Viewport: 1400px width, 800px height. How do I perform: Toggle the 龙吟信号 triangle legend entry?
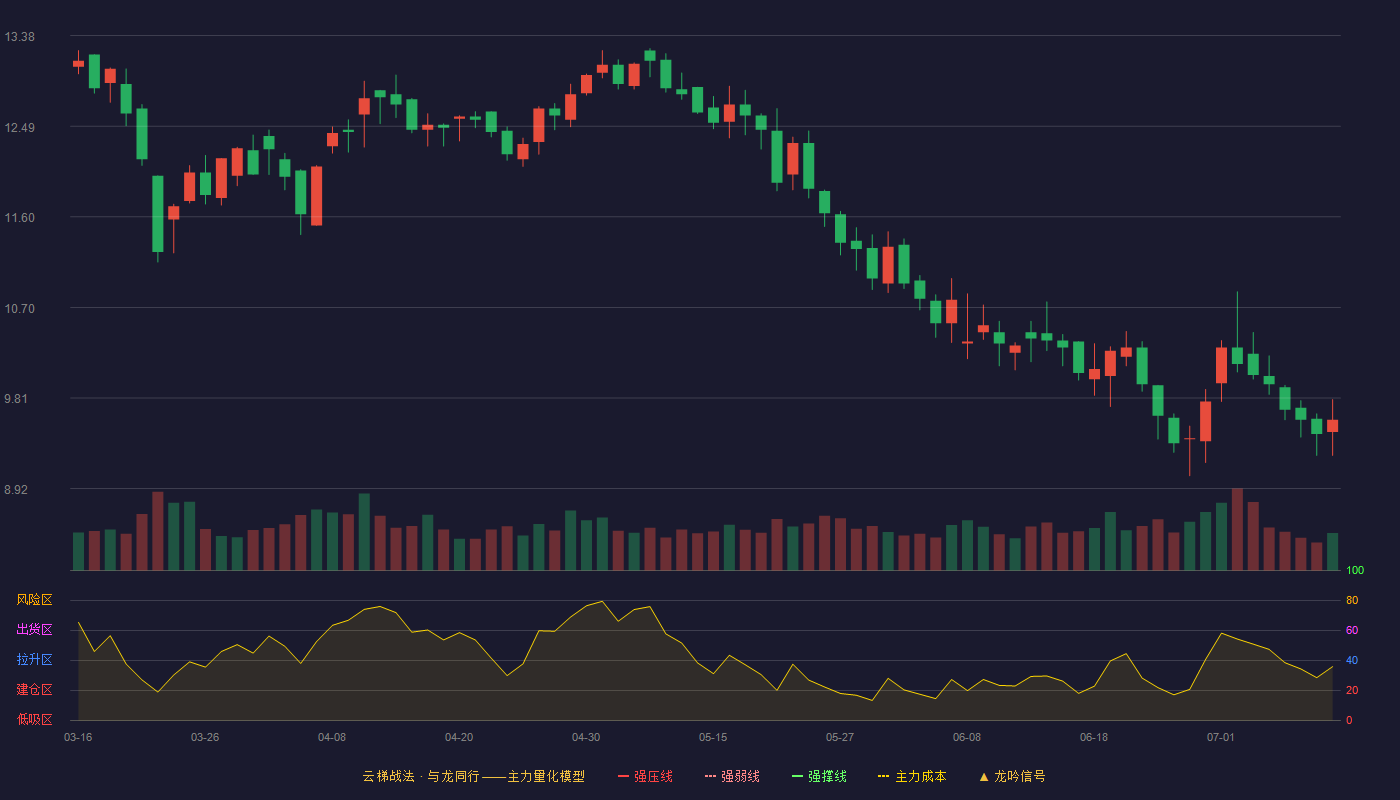coord(1012,776)
